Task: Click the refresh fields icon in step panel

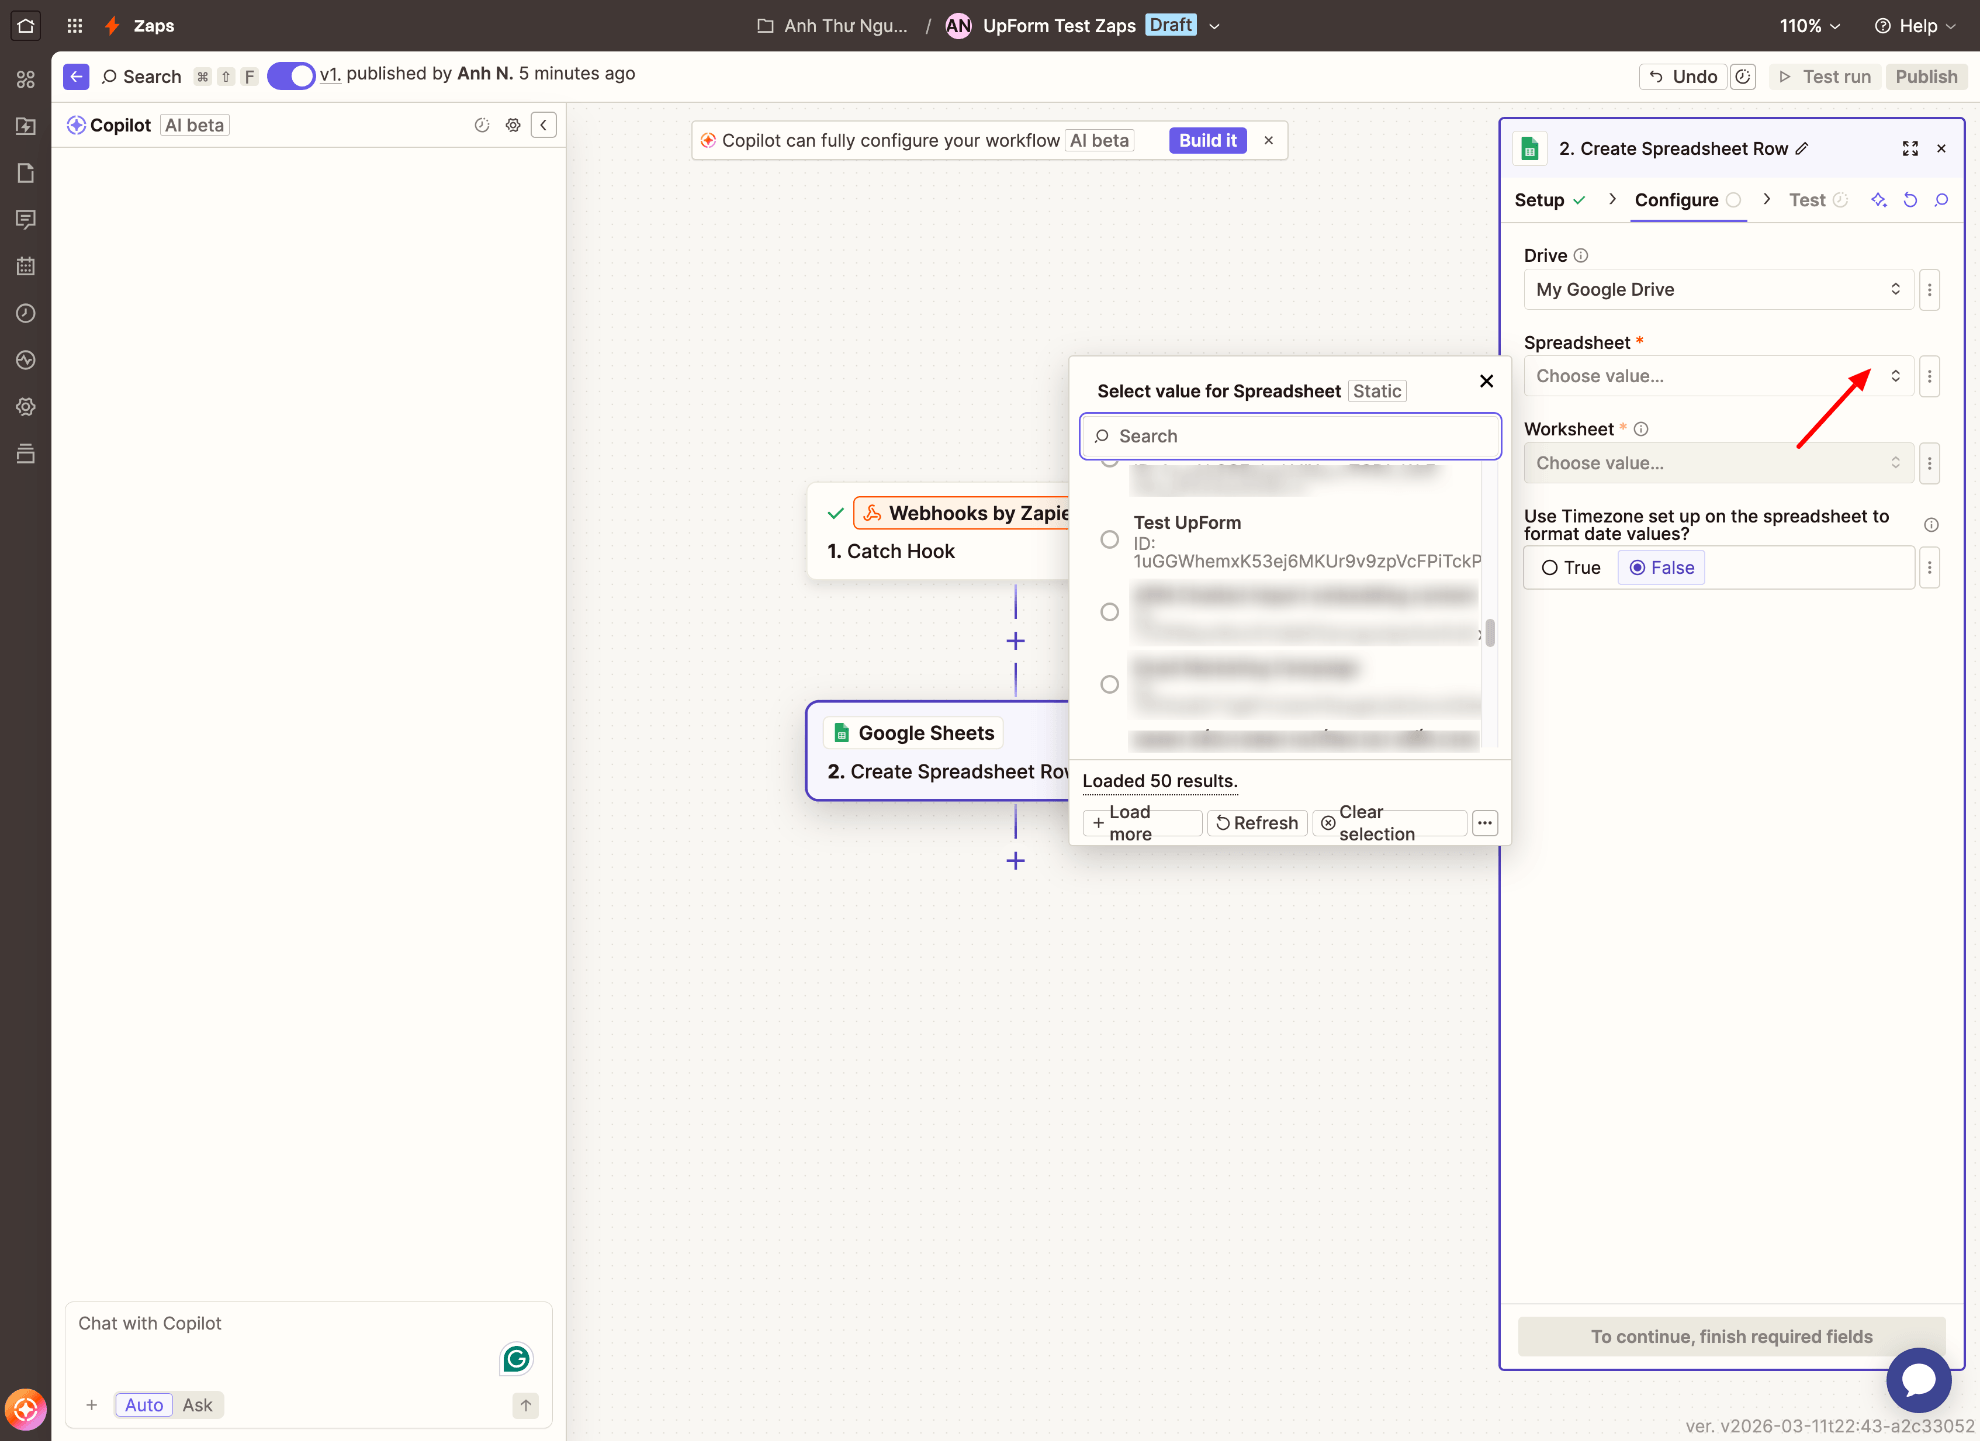Action: [x=1910, y=200]
